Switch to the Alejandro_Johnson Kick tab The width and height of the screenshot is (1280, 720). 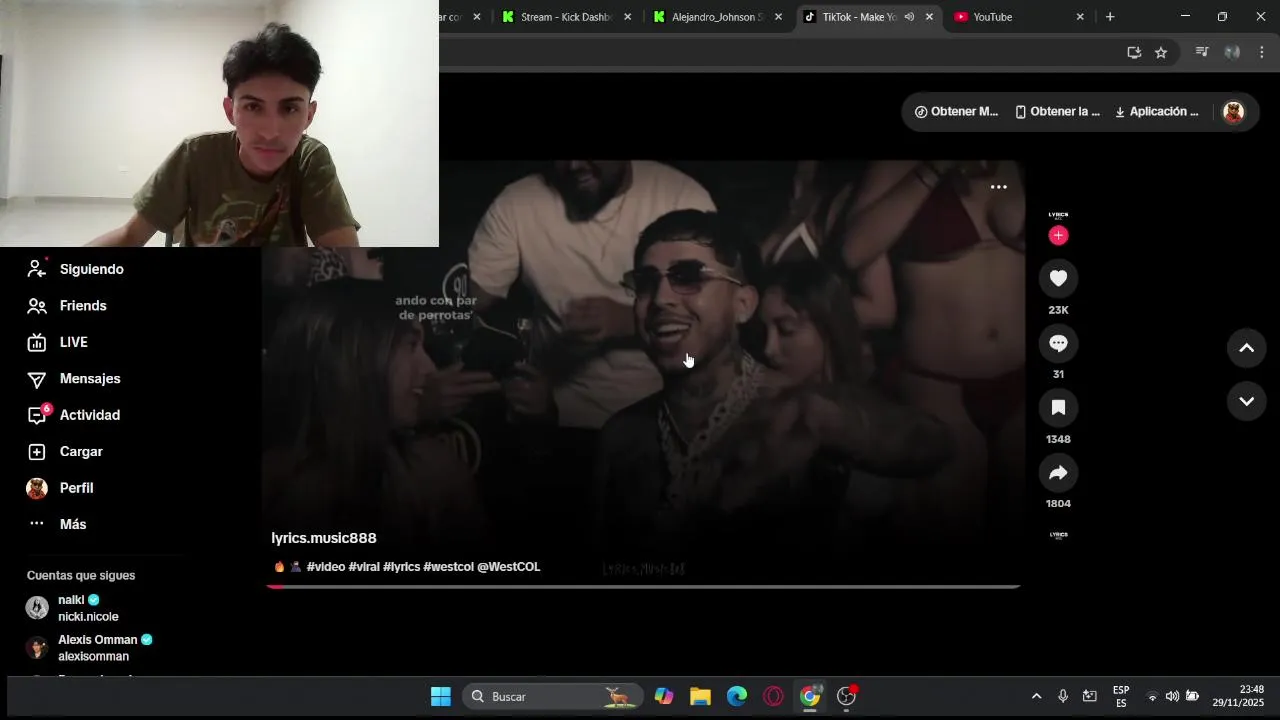[717, 17]
